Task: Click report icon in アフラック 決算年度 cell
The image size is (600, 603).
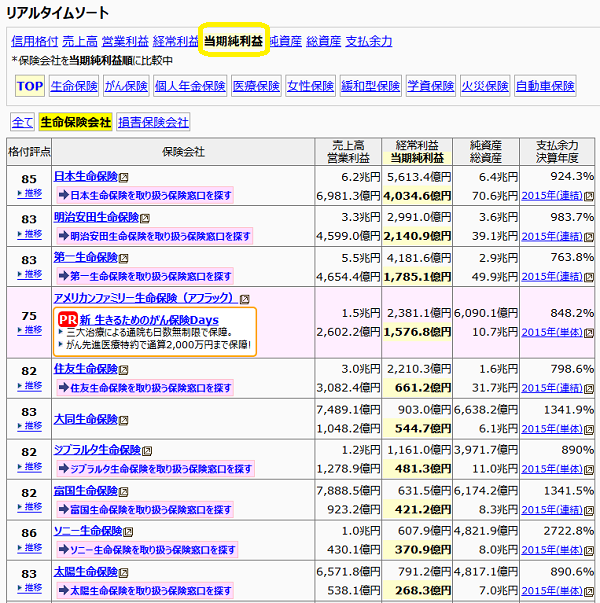Action: (589, 333)
